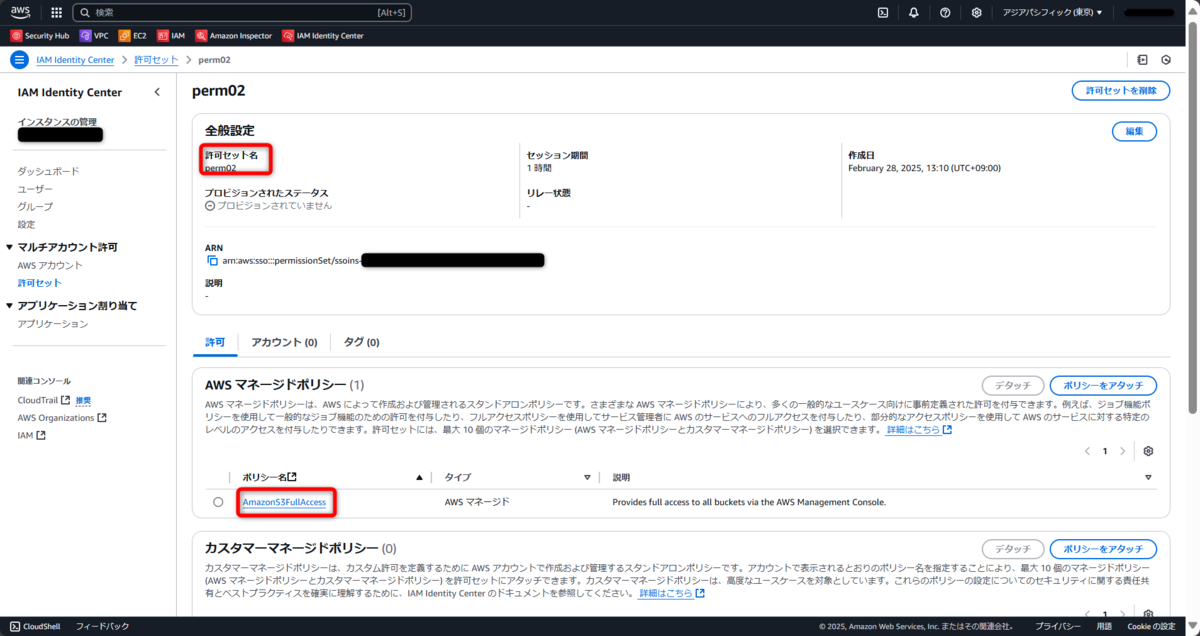Open プライバシー footer link
This screenshot has height=636, width=1200.
[x=1058, y=626]
